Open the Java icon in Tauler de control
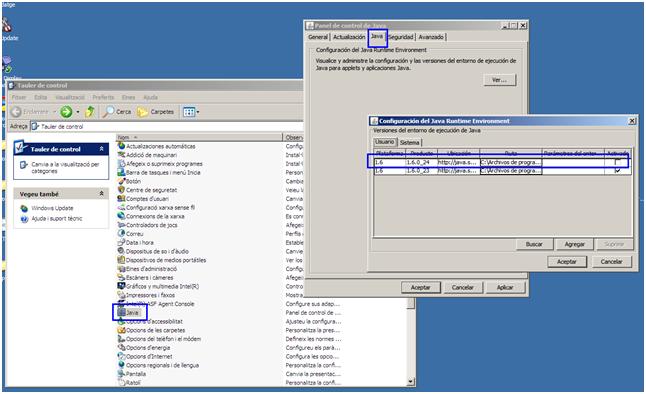Image resolution: width=646 pixels, height=394 pixels. coord(122,312)
